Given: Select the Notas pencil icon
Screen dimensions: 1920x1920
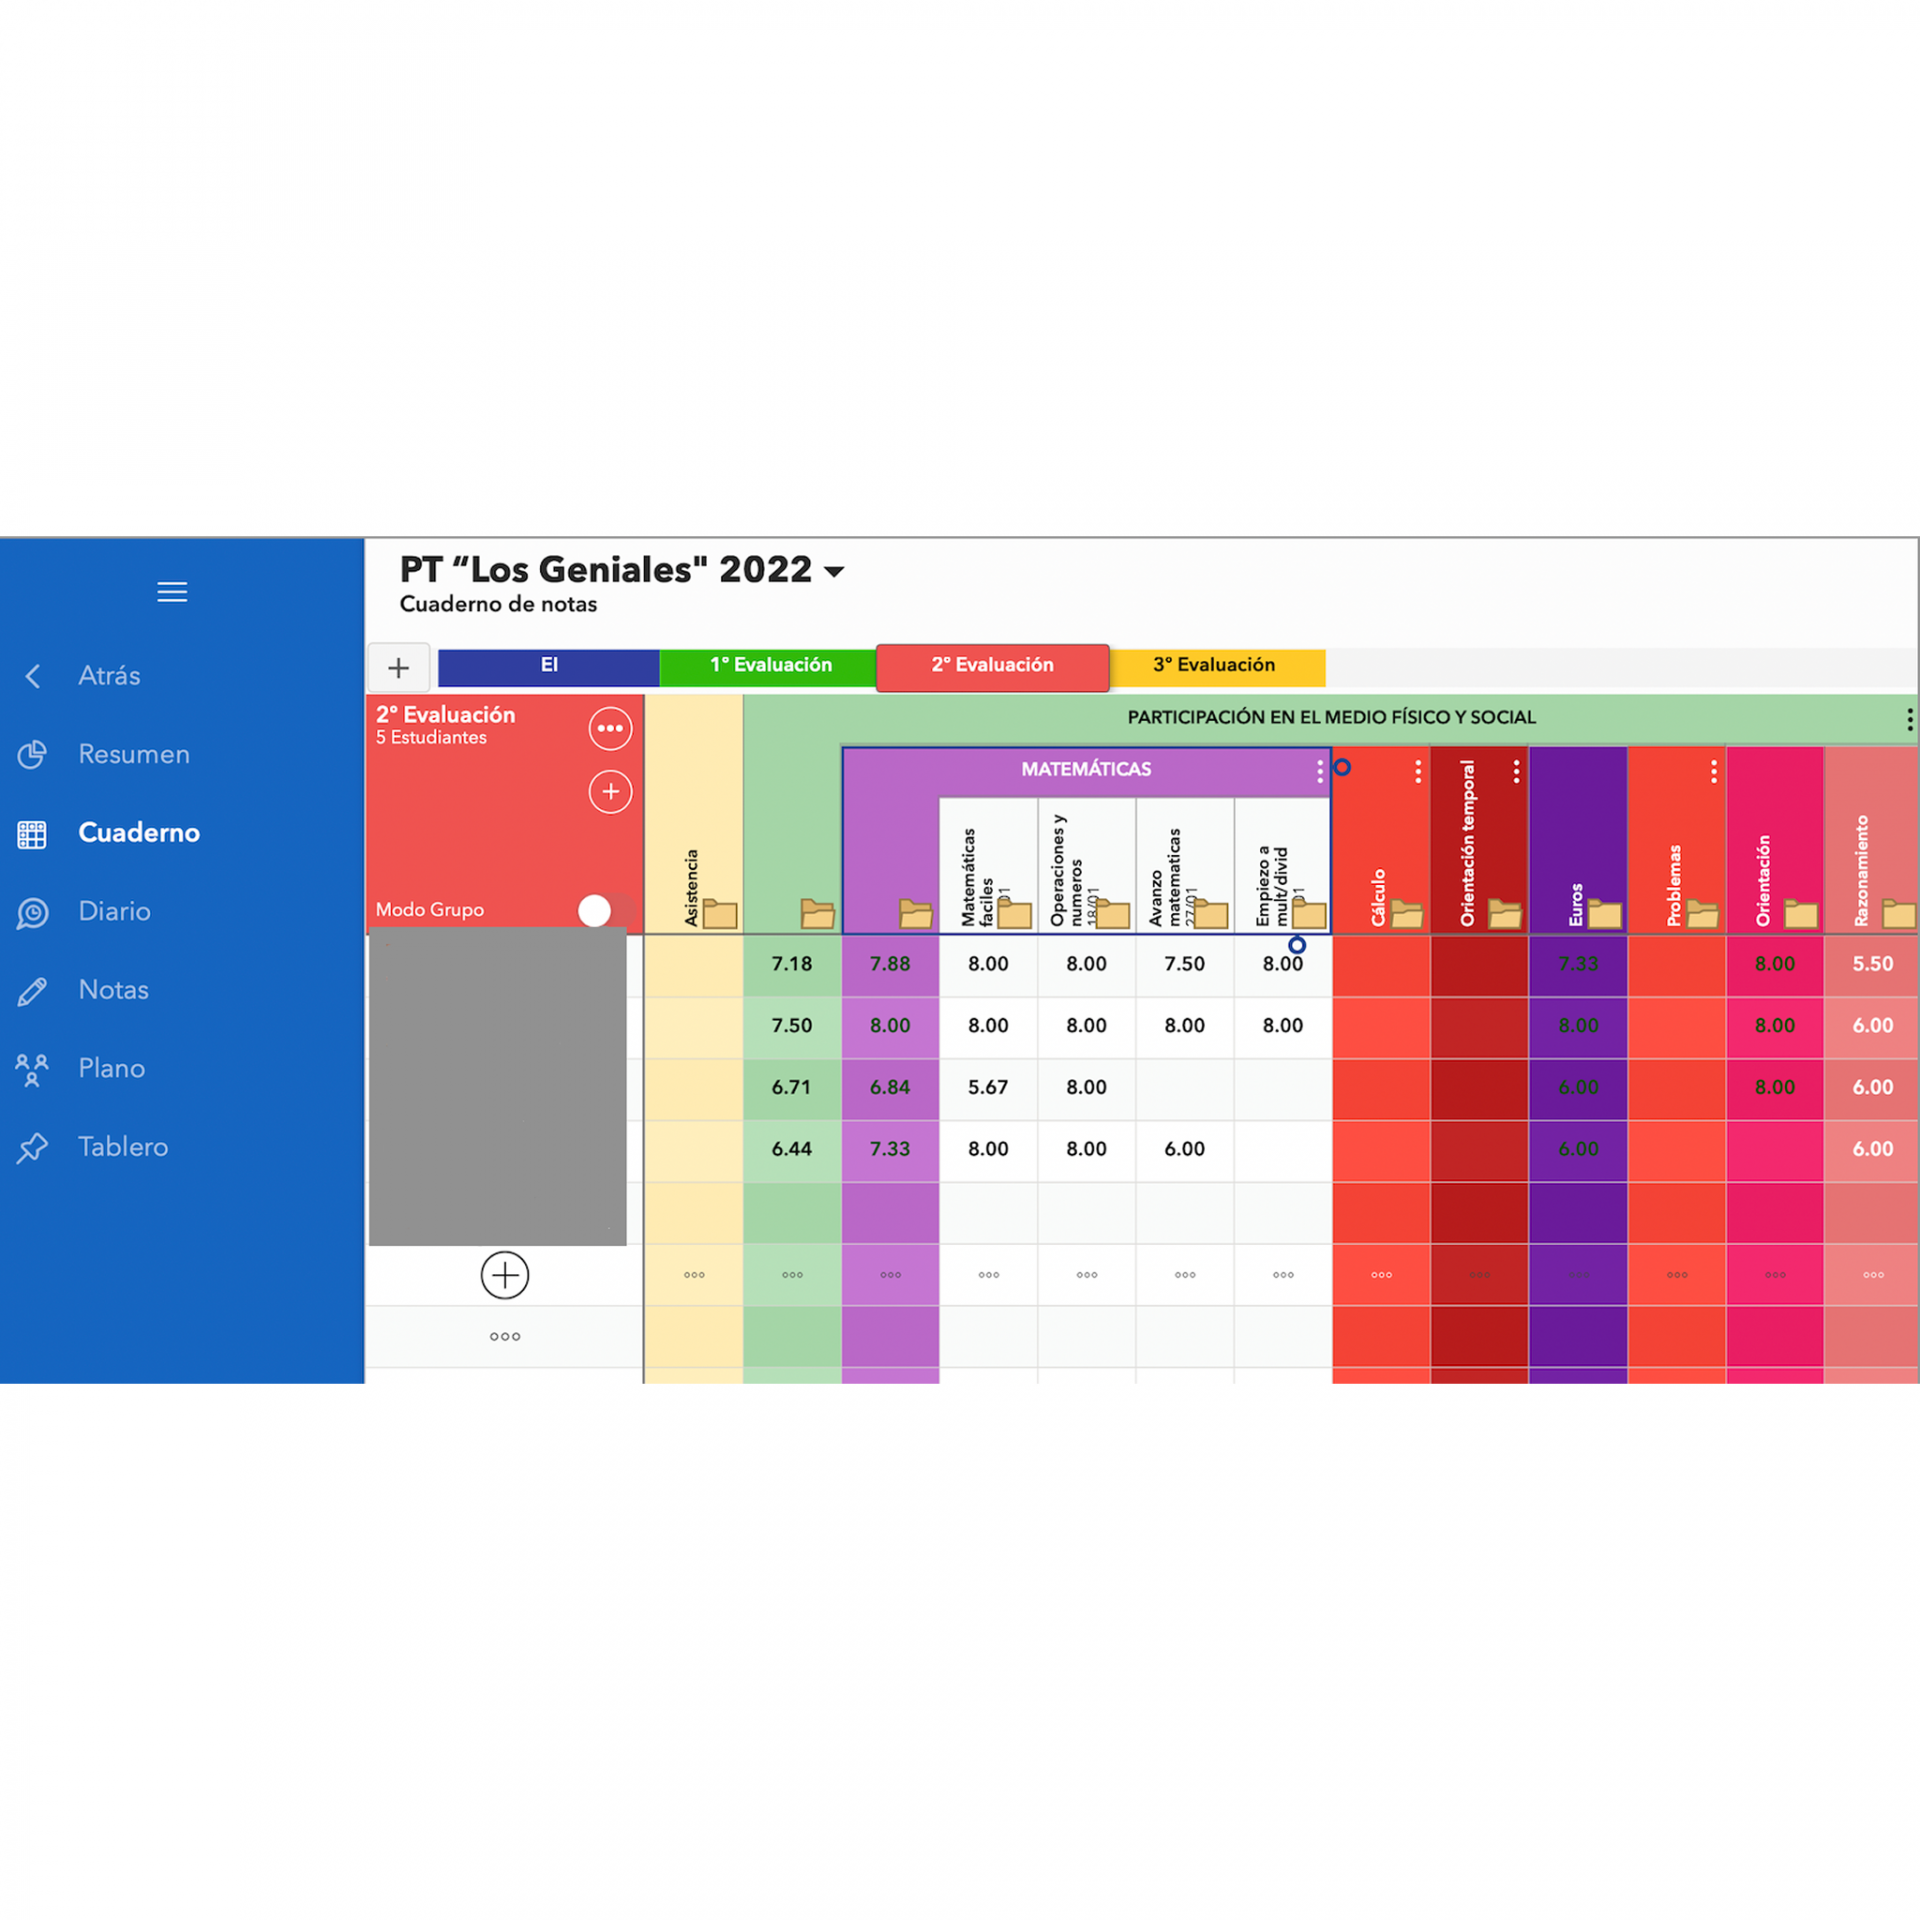Looking at the screenshot, I should click(32, 991).
